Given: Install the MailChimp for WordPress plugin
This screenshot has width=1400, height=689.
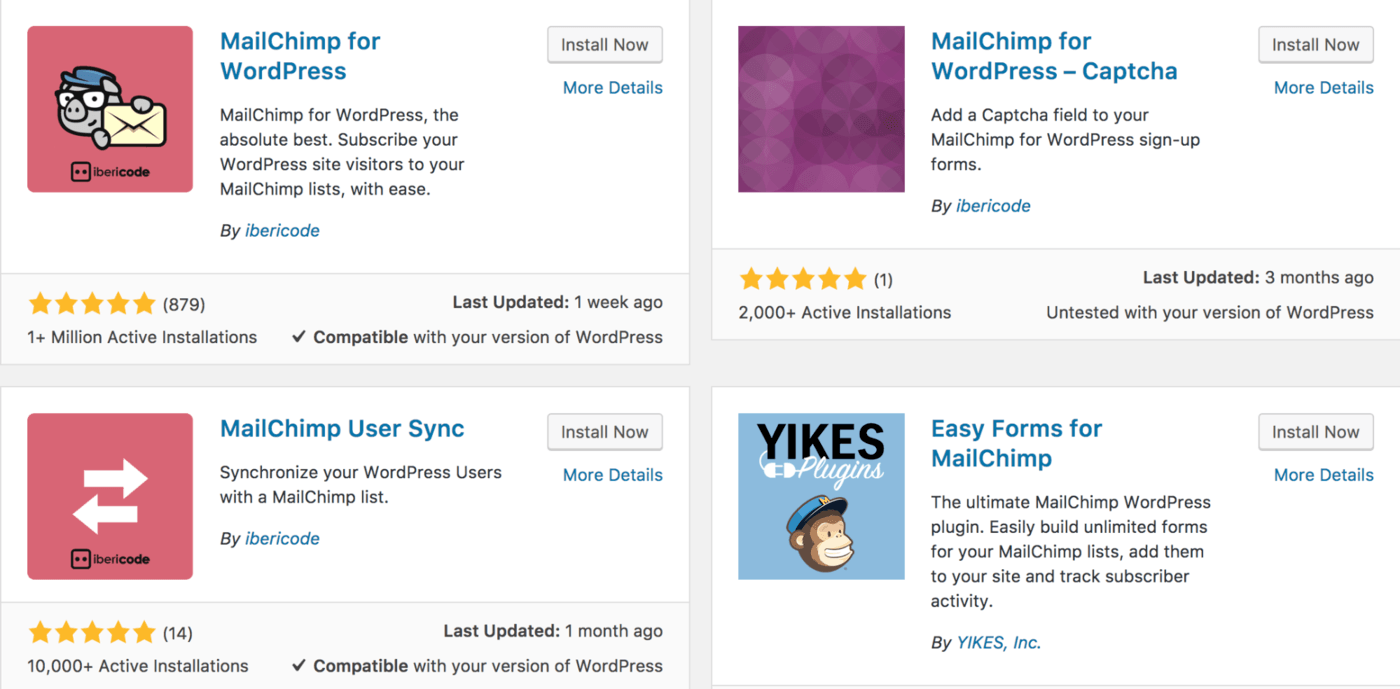Looking at the screenshot, I should [x=605, y=45].
